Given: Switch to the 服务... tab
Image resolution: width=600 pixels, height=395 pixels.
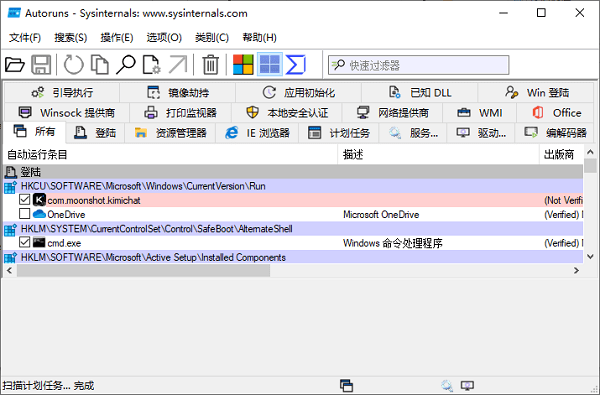Looking at the screenshot, I should coord(412,133).
